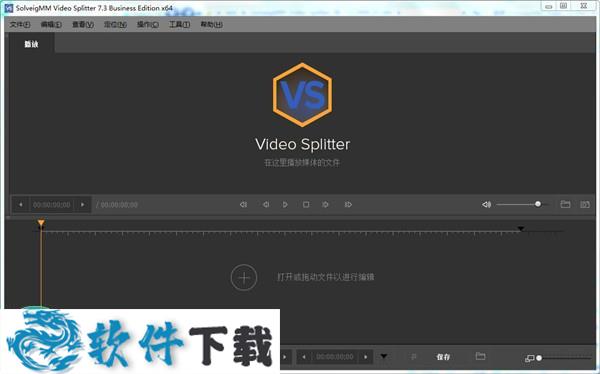
Task: Mute audio via the speaker icon
Action: 486,204
